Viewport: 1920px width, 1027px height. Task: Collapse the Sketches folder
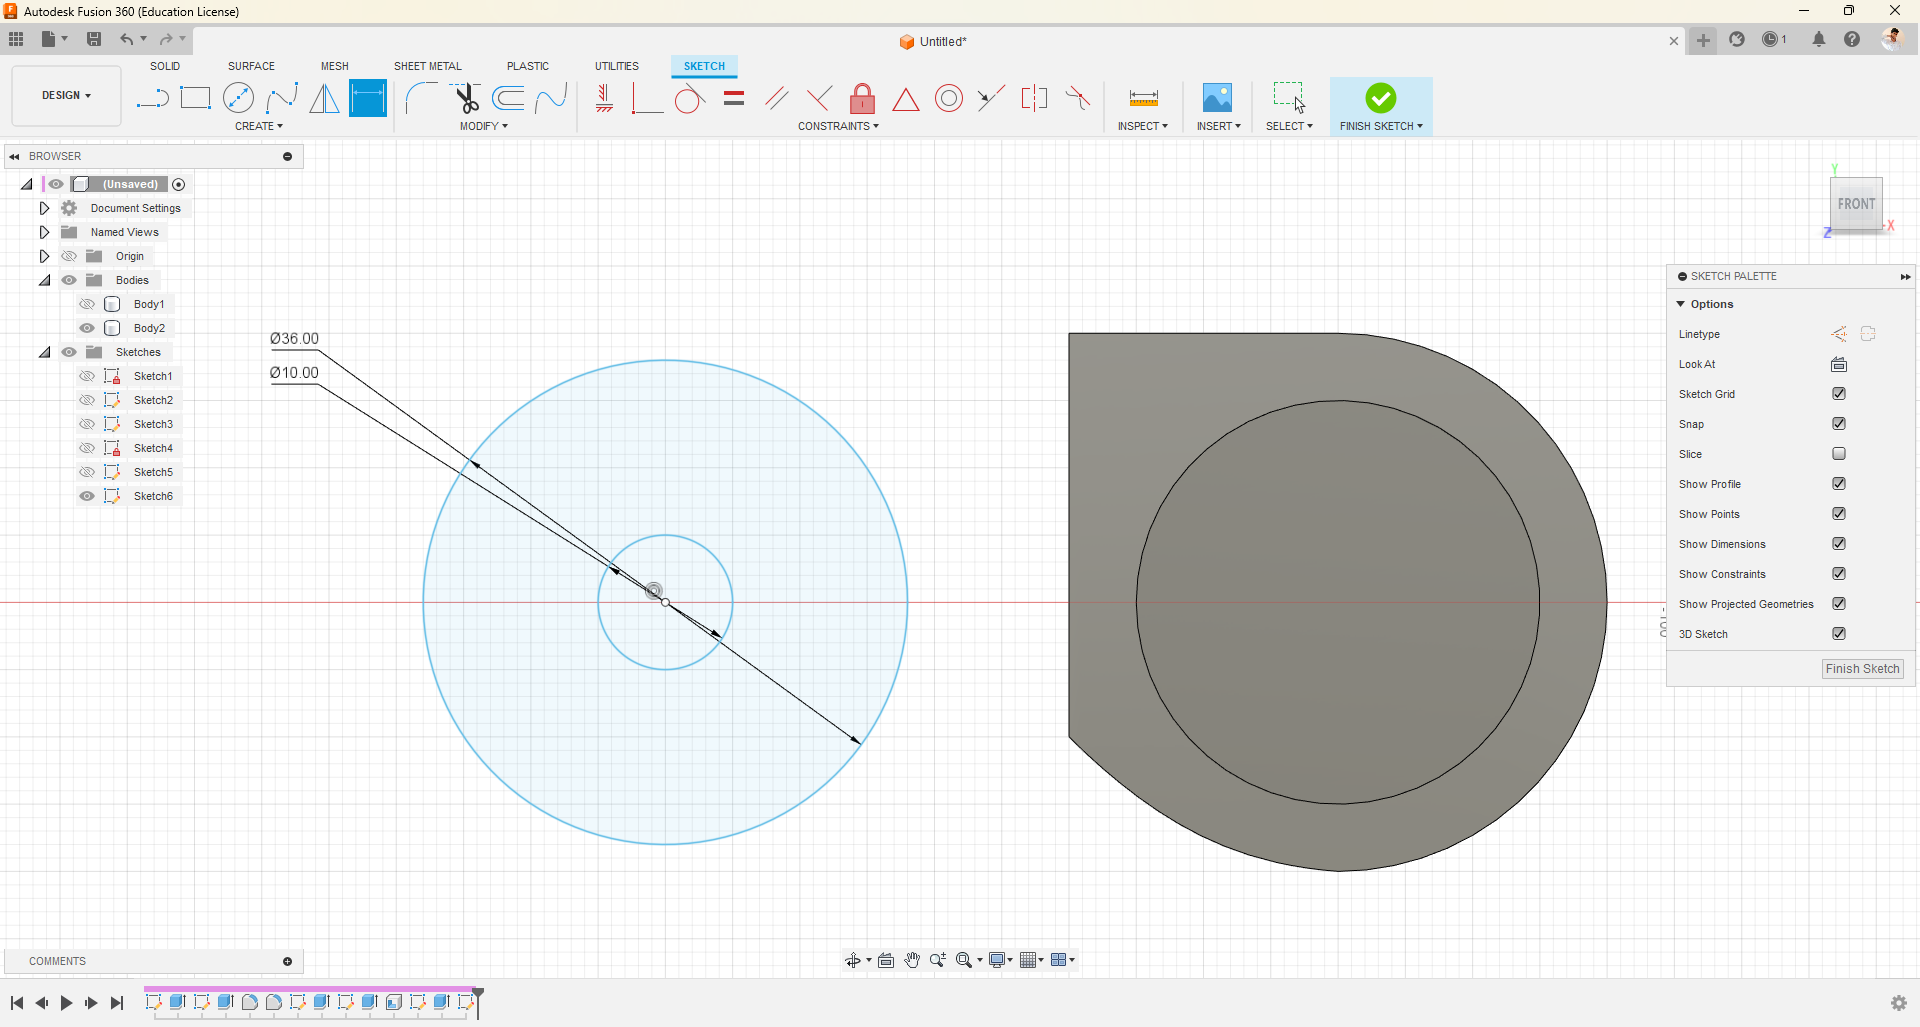tap(44, 352)
